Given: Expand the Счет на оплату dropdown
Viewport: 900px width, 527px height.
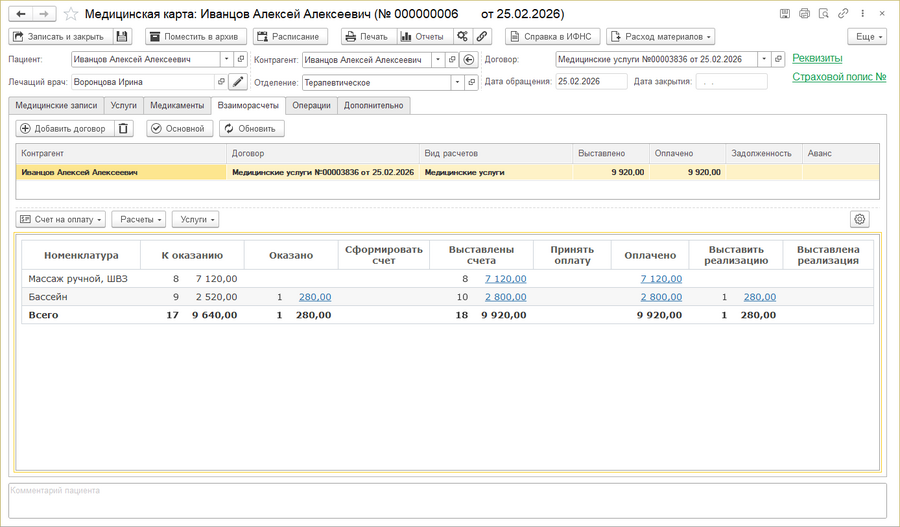Looking at the screenshot, I should (61, 219).
